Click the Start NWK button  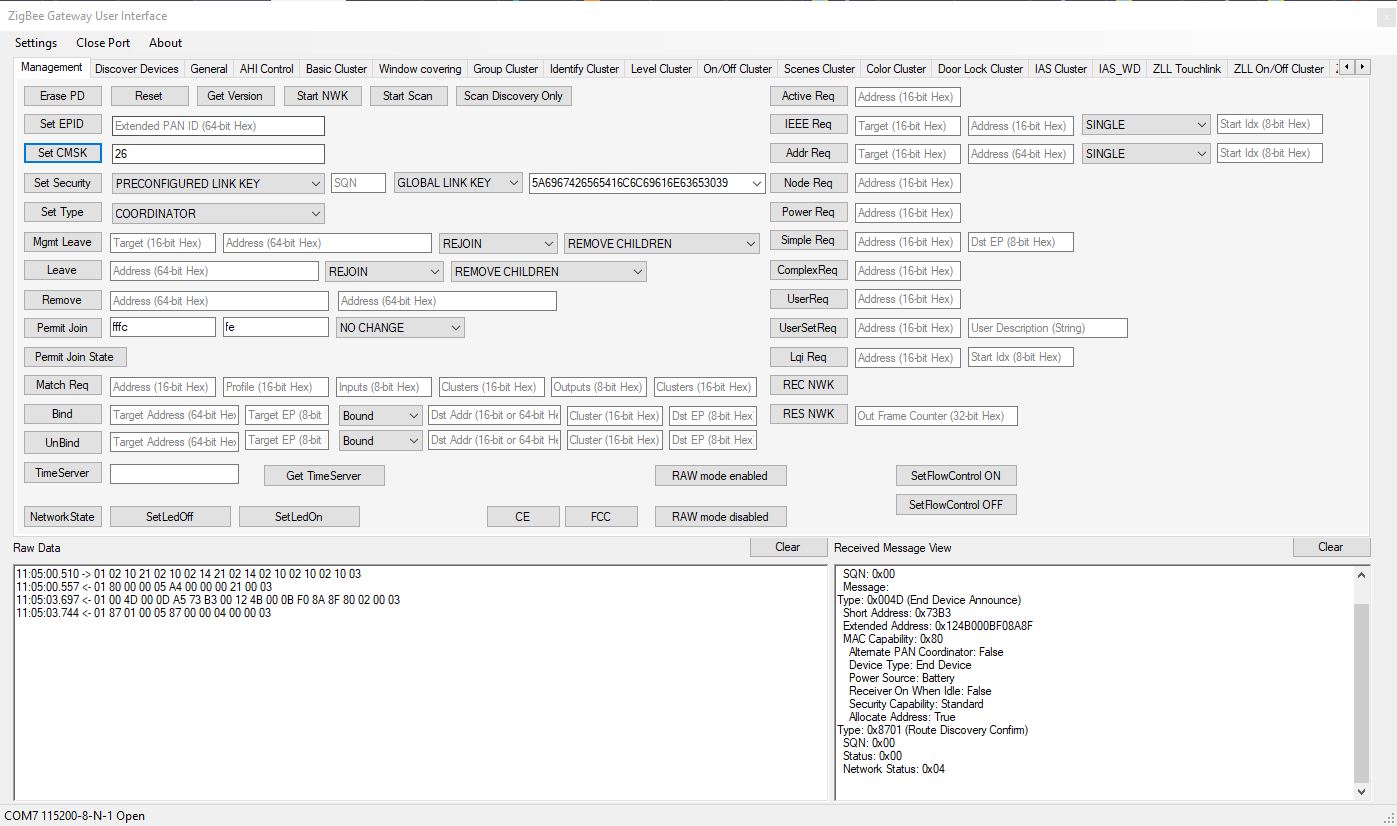(x=321, y=96)
